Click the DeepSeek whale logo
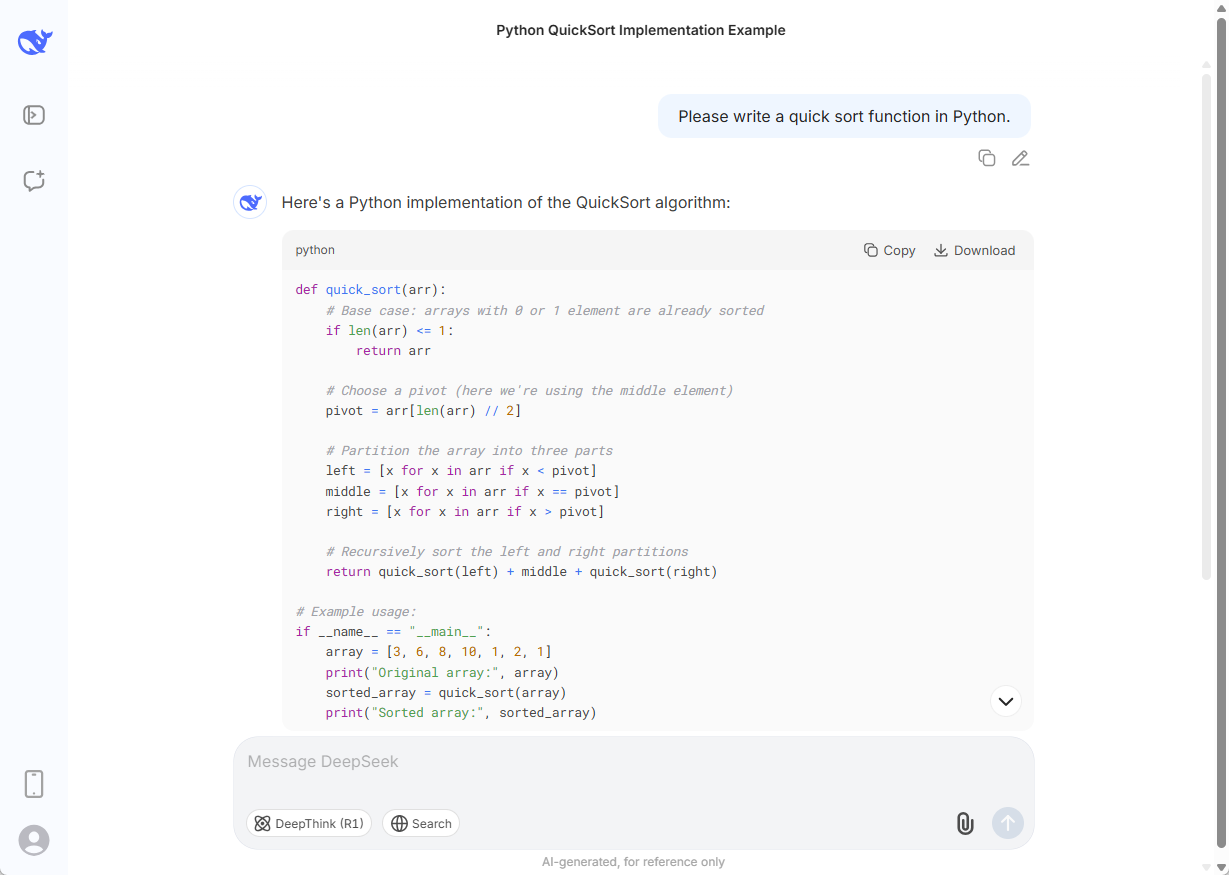Viewport: 1229px width, 875px height. tap(34, 41)
